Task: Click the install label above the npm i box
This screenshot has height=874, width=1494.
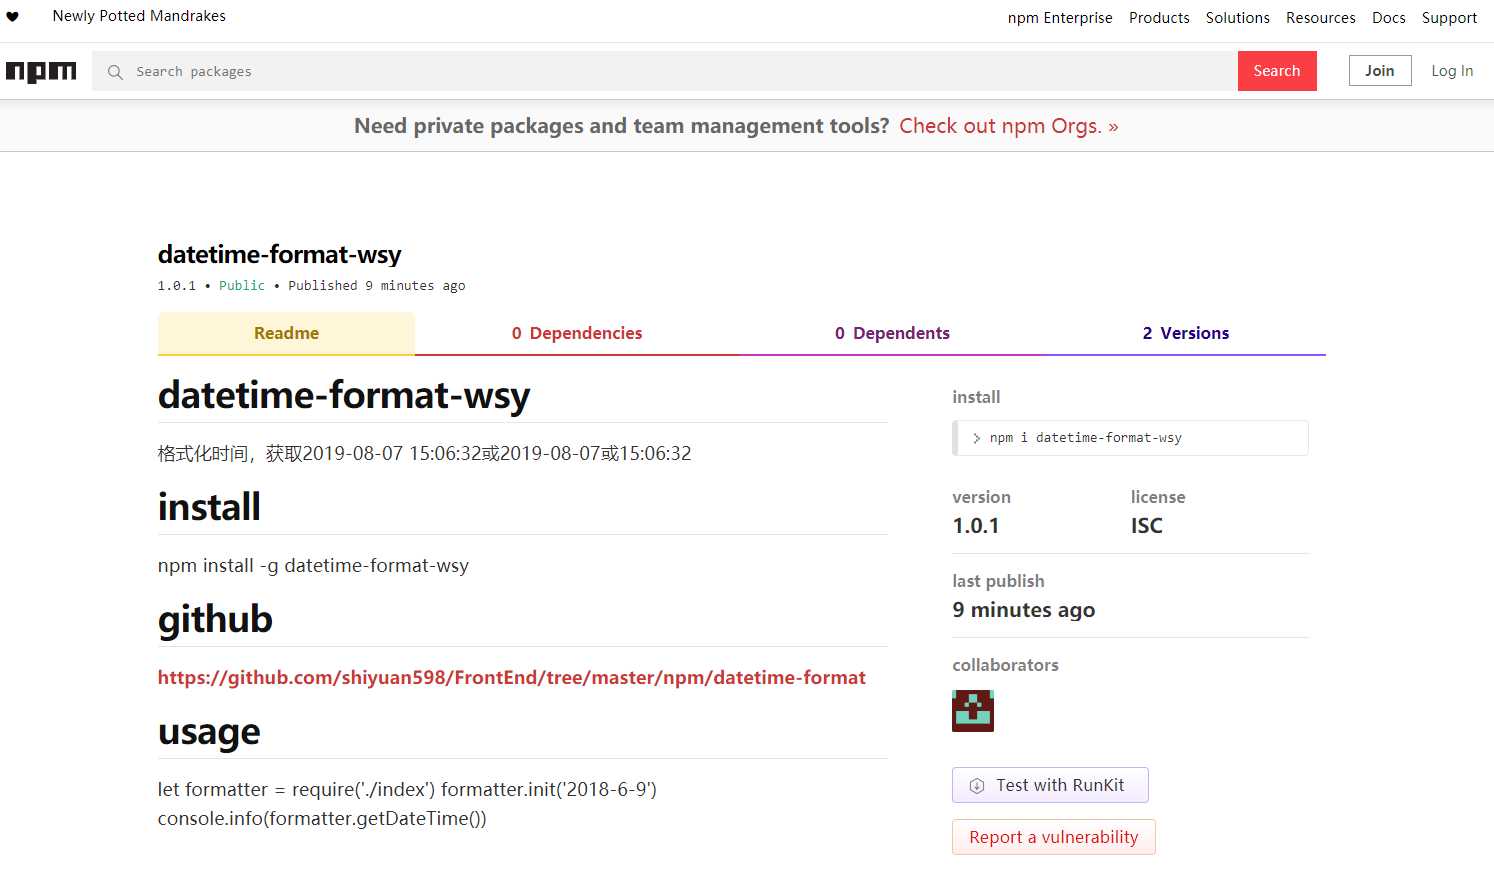Action: tap(976, 397)
